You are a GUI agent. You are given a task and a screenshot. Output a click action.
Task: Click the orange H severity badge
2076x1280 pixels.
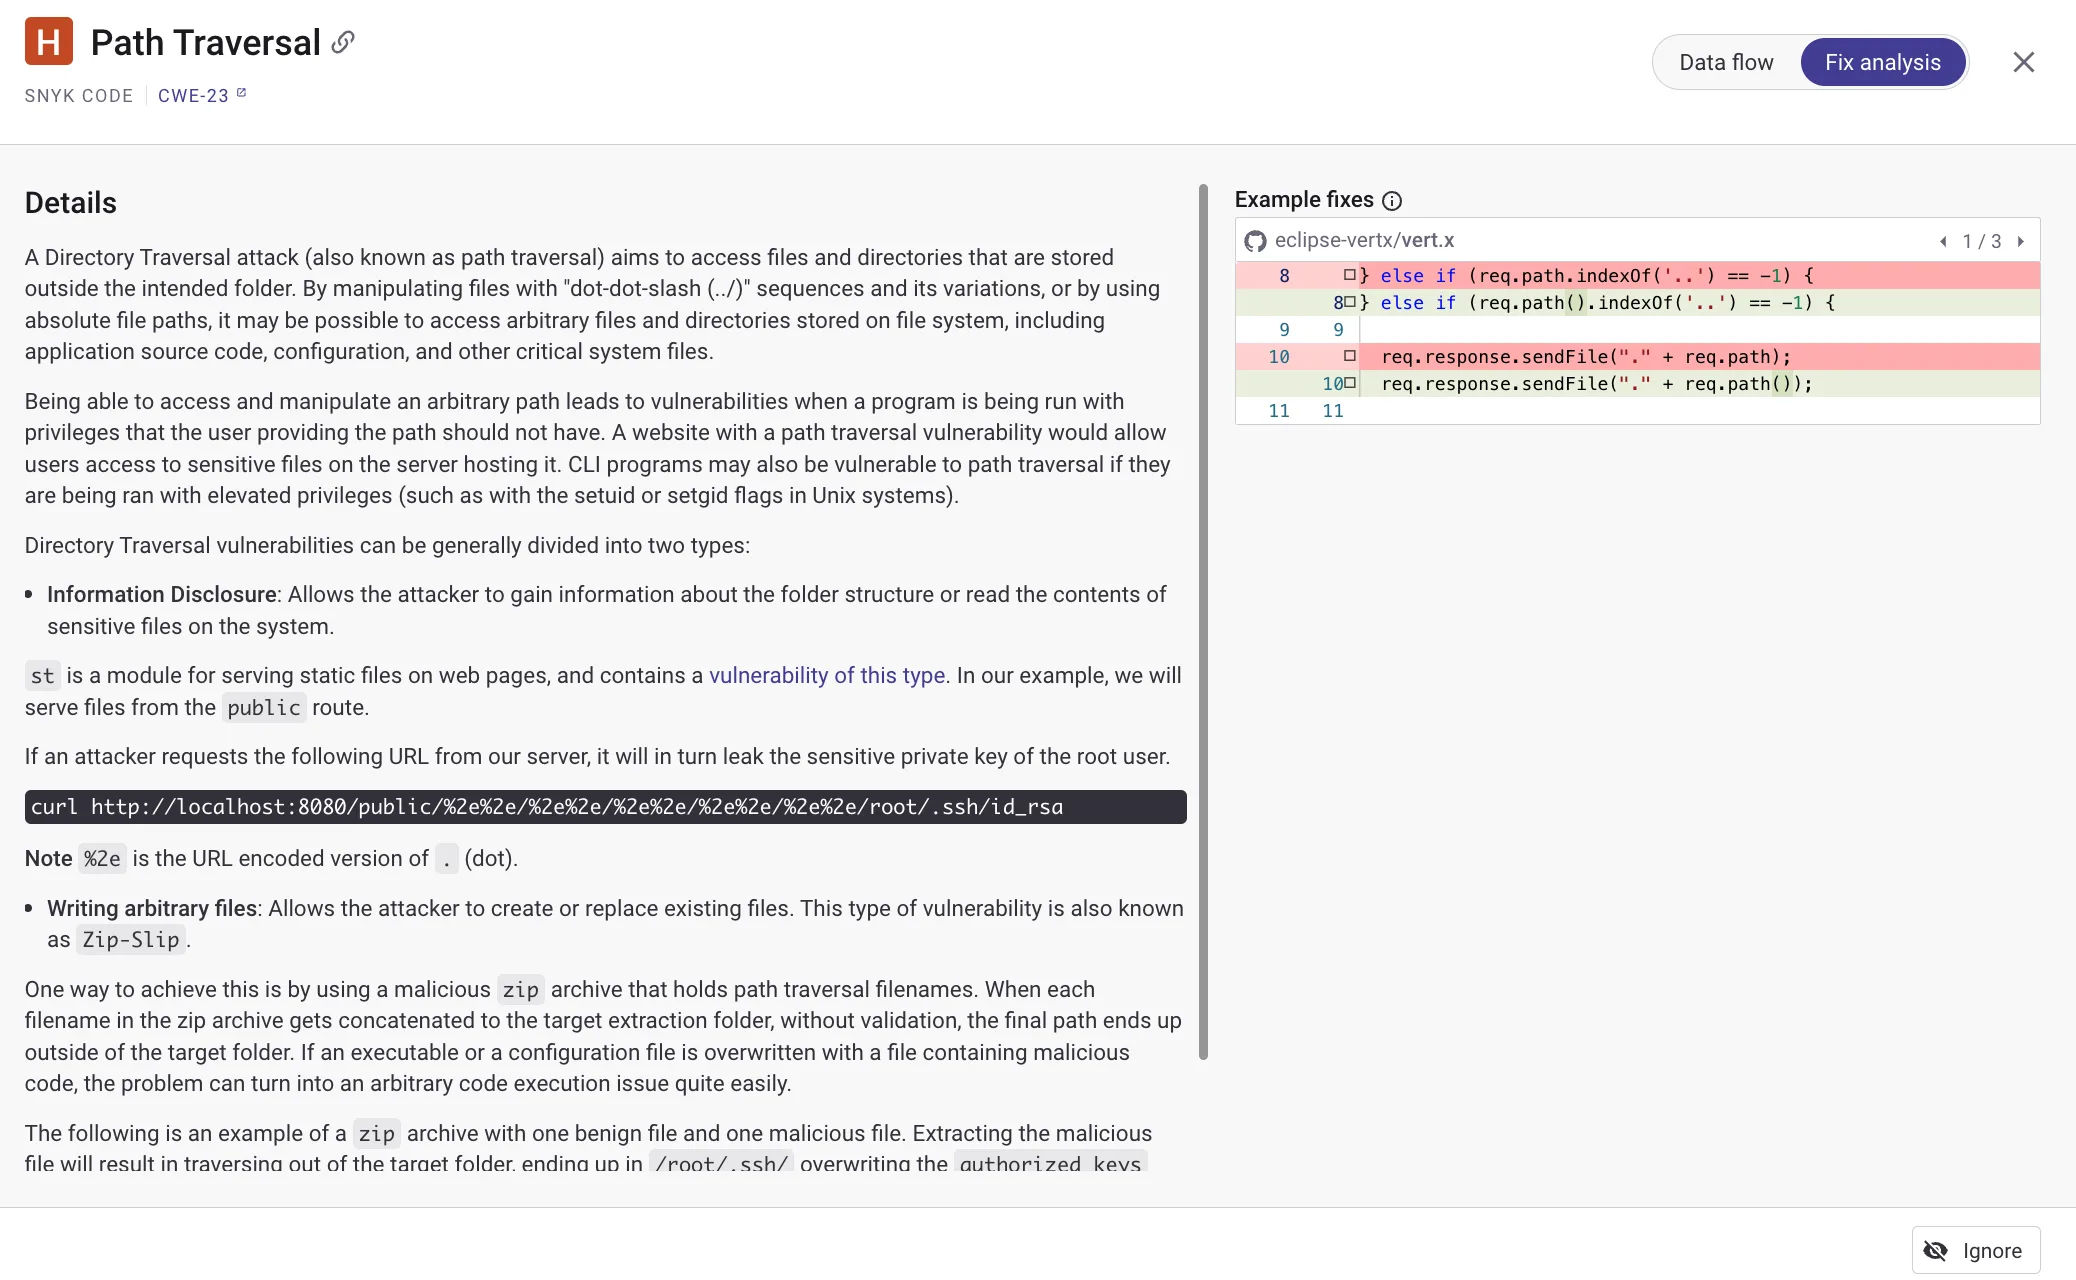click(48, 41)
